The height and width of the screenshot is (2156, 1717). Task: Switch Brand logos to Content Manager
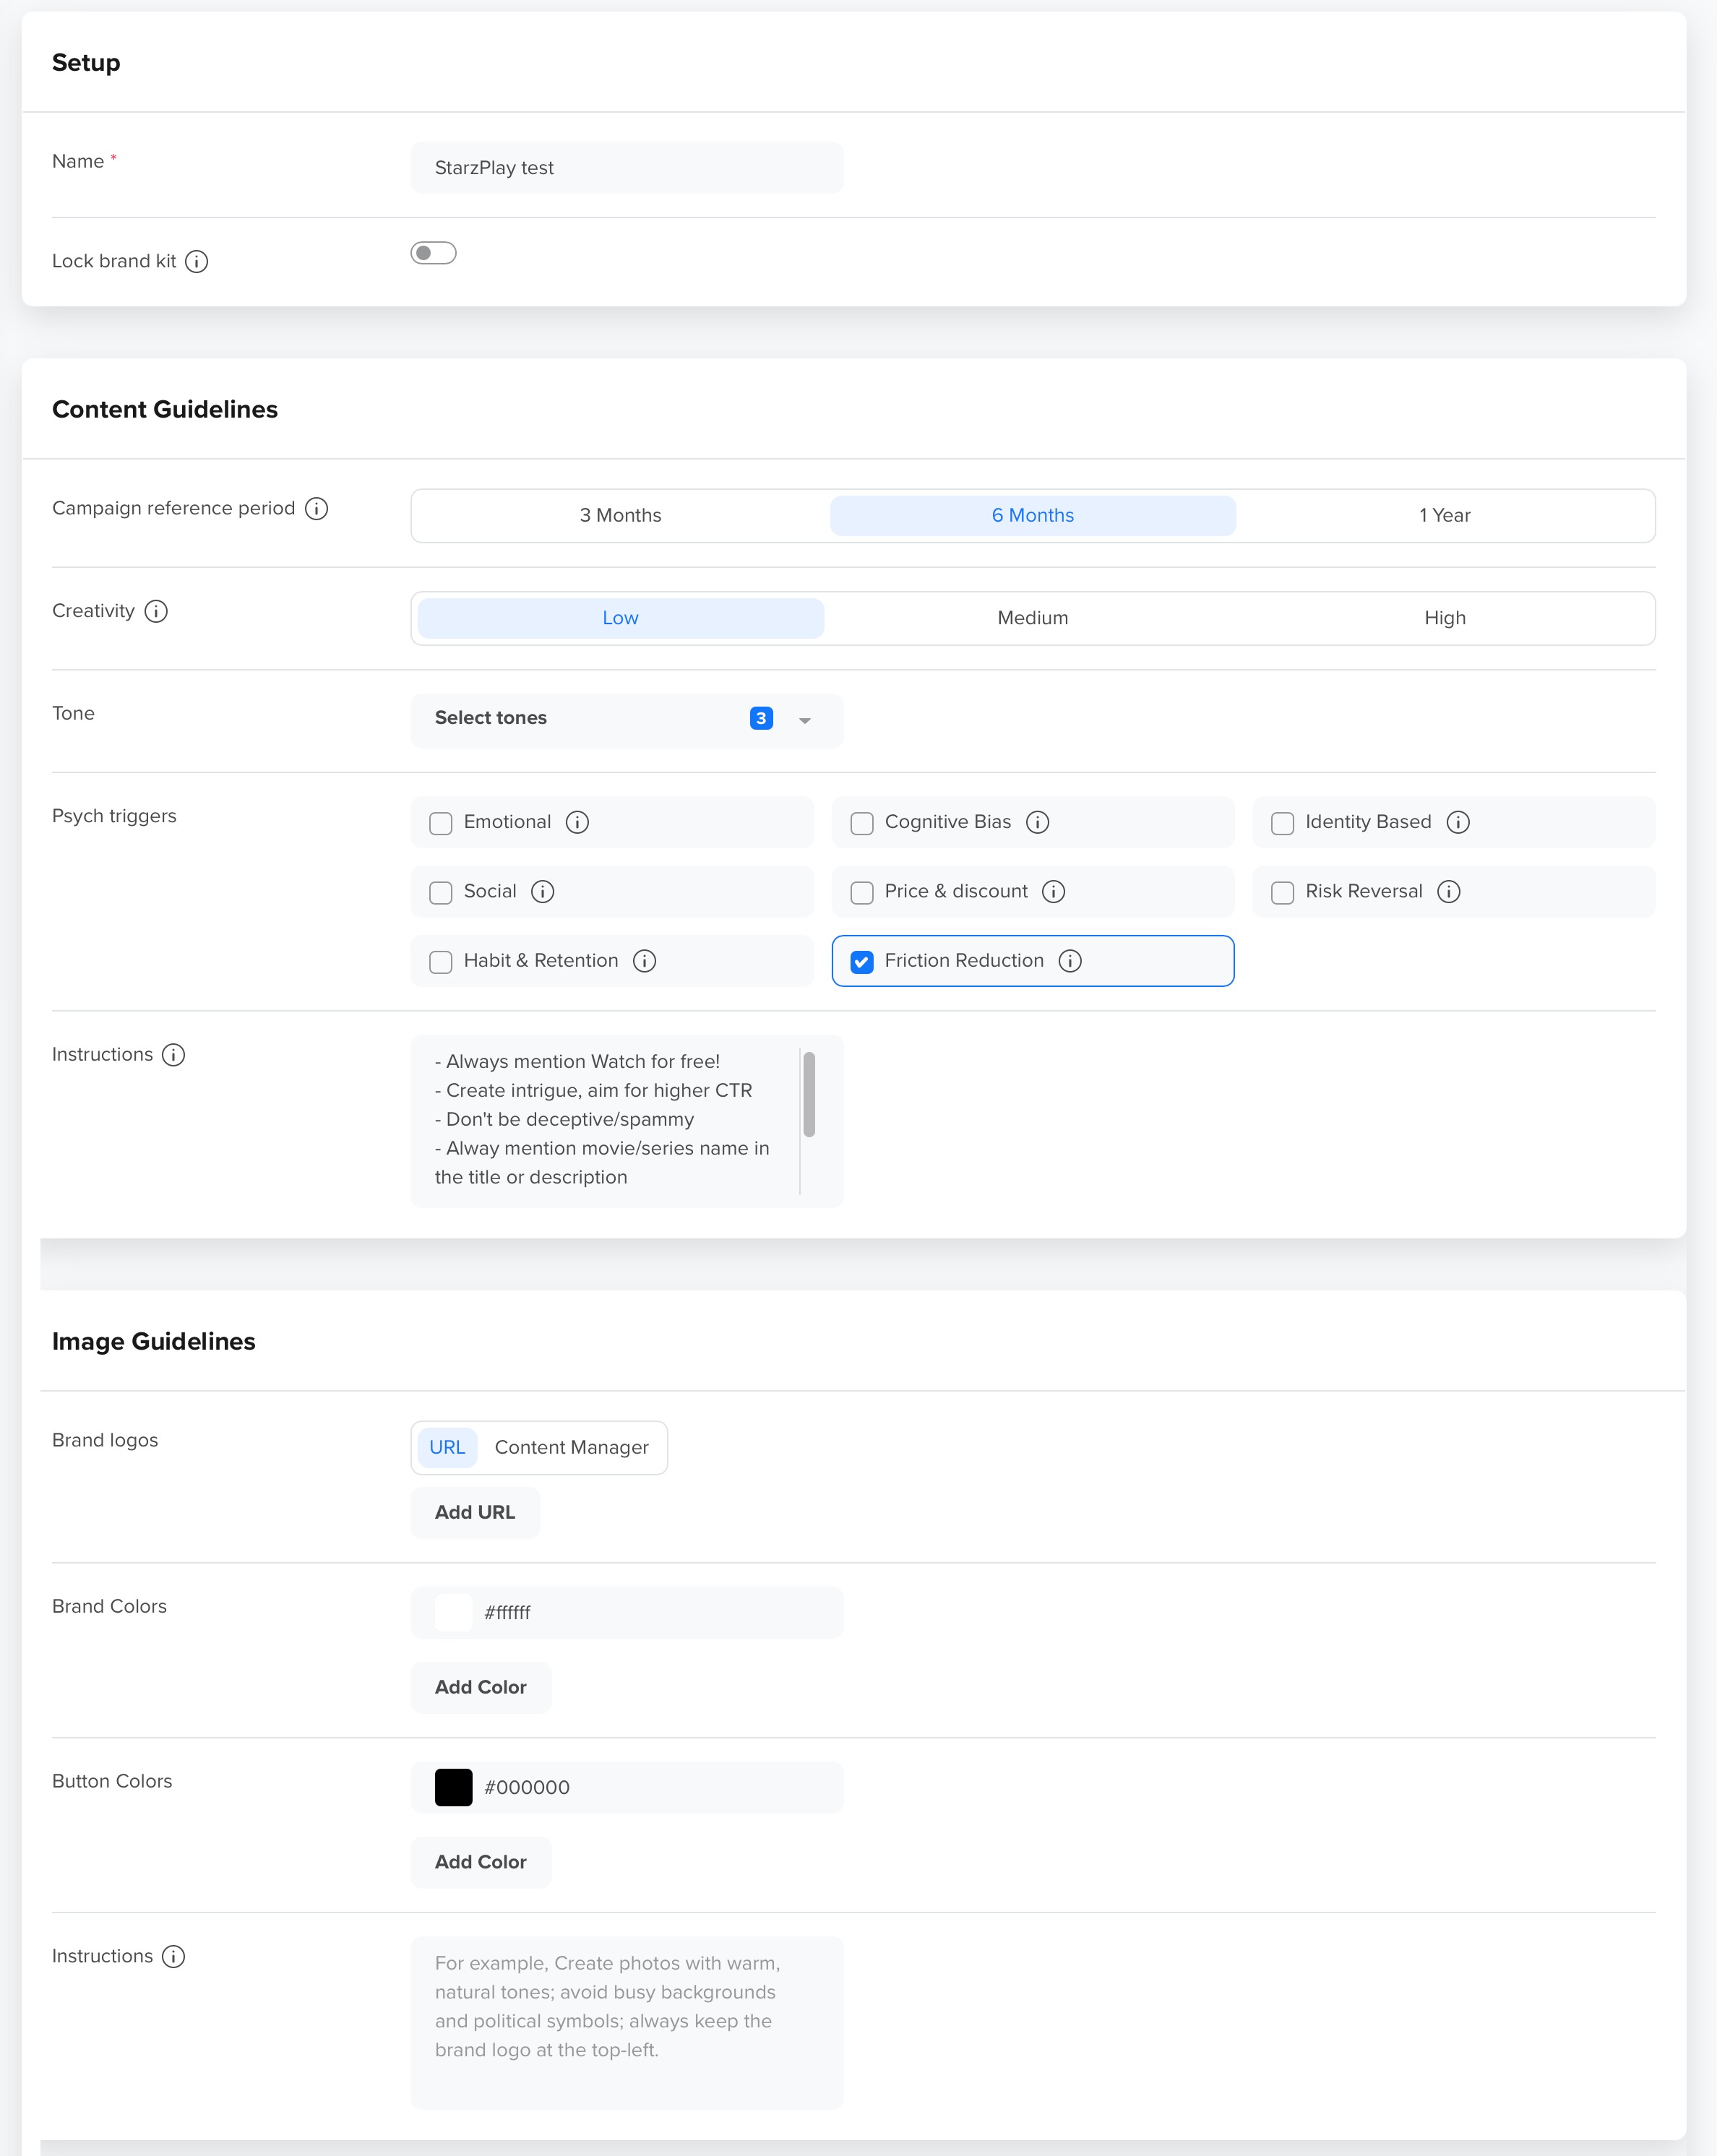(x=572, y=1447)
